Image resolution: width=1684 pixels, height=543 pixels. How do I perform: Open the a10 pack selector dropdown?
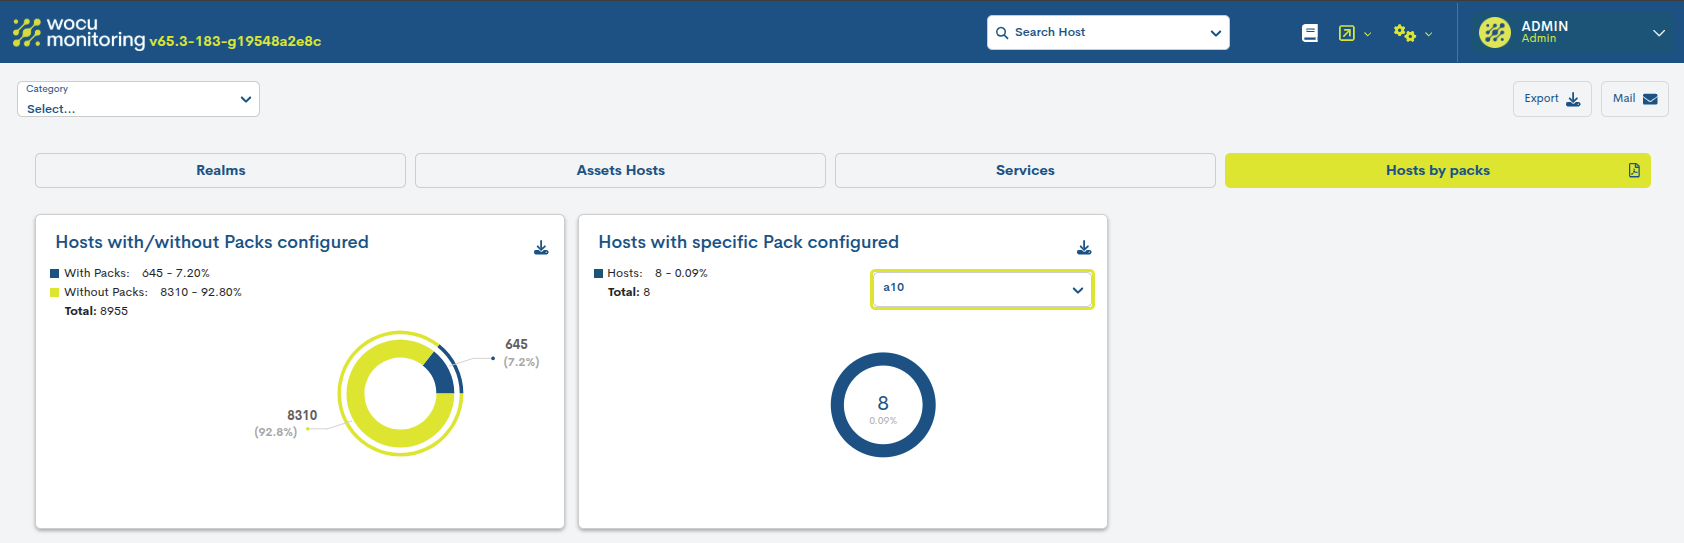click(981, 289)
